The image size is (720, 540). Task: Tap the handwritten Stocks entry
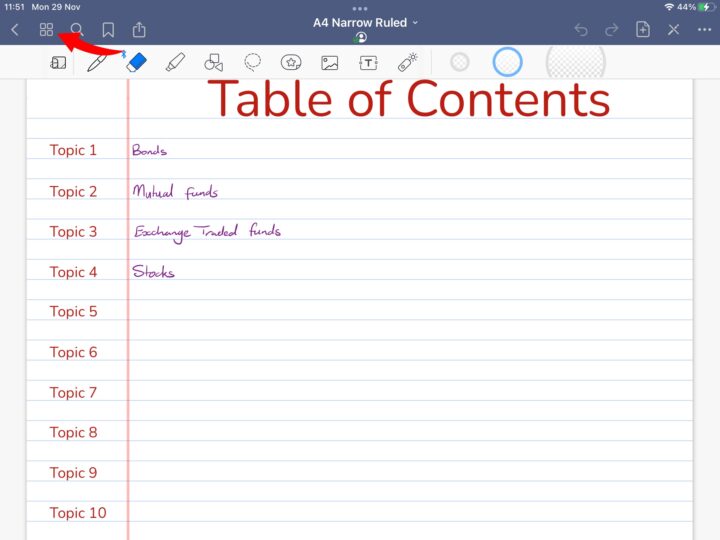tap(153, 271)
